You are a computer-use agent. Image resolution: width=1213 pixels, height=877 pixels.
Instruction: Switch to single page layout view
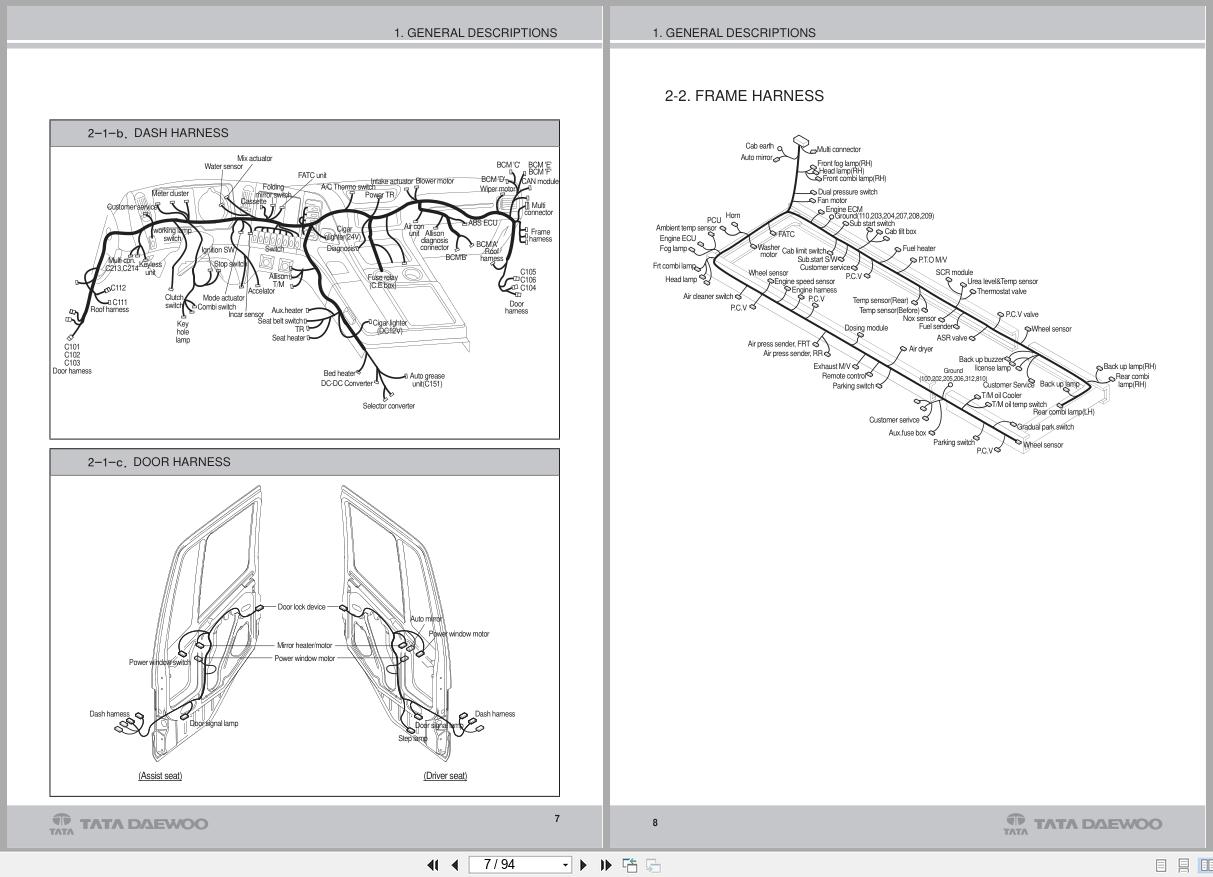pyautogui.click(x=1161, y=864)
